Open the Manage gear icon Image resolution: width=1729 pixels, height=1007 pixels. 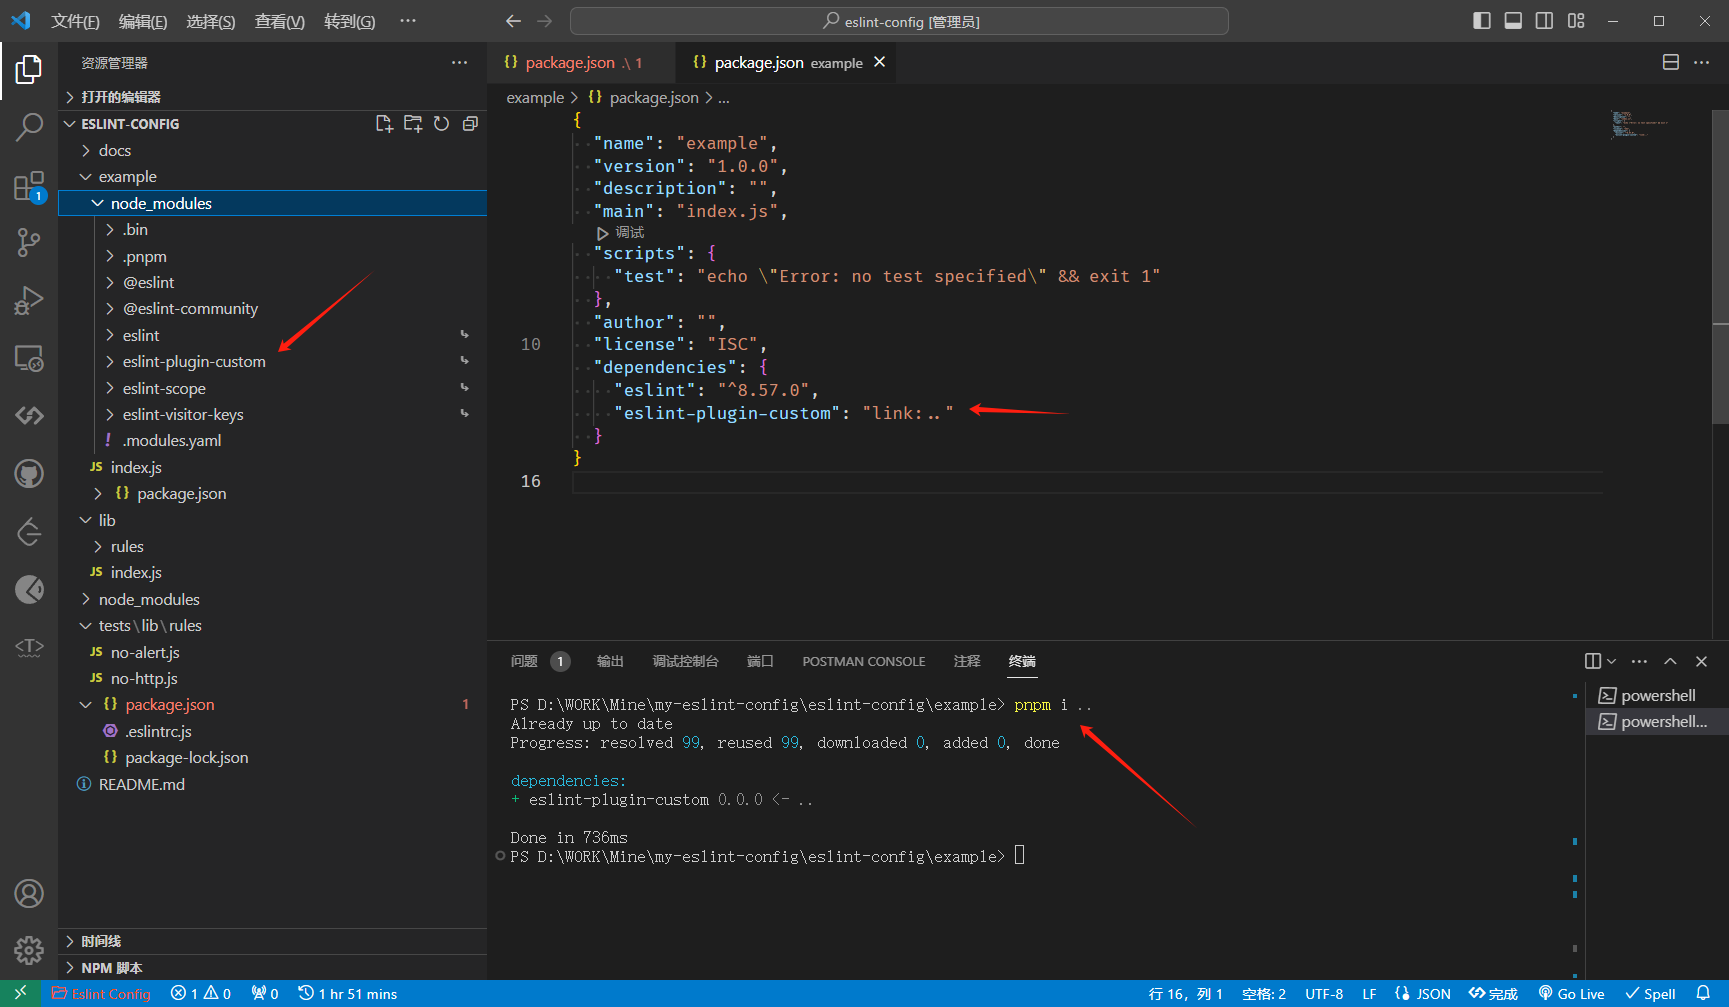[29, 950]
